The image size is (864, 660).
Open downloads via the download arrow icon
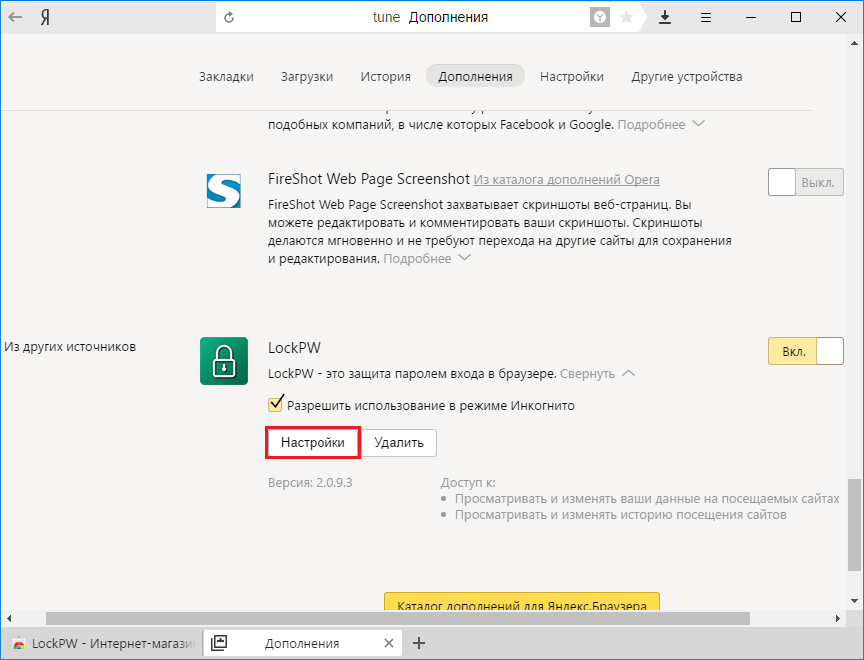click(666, 17)
